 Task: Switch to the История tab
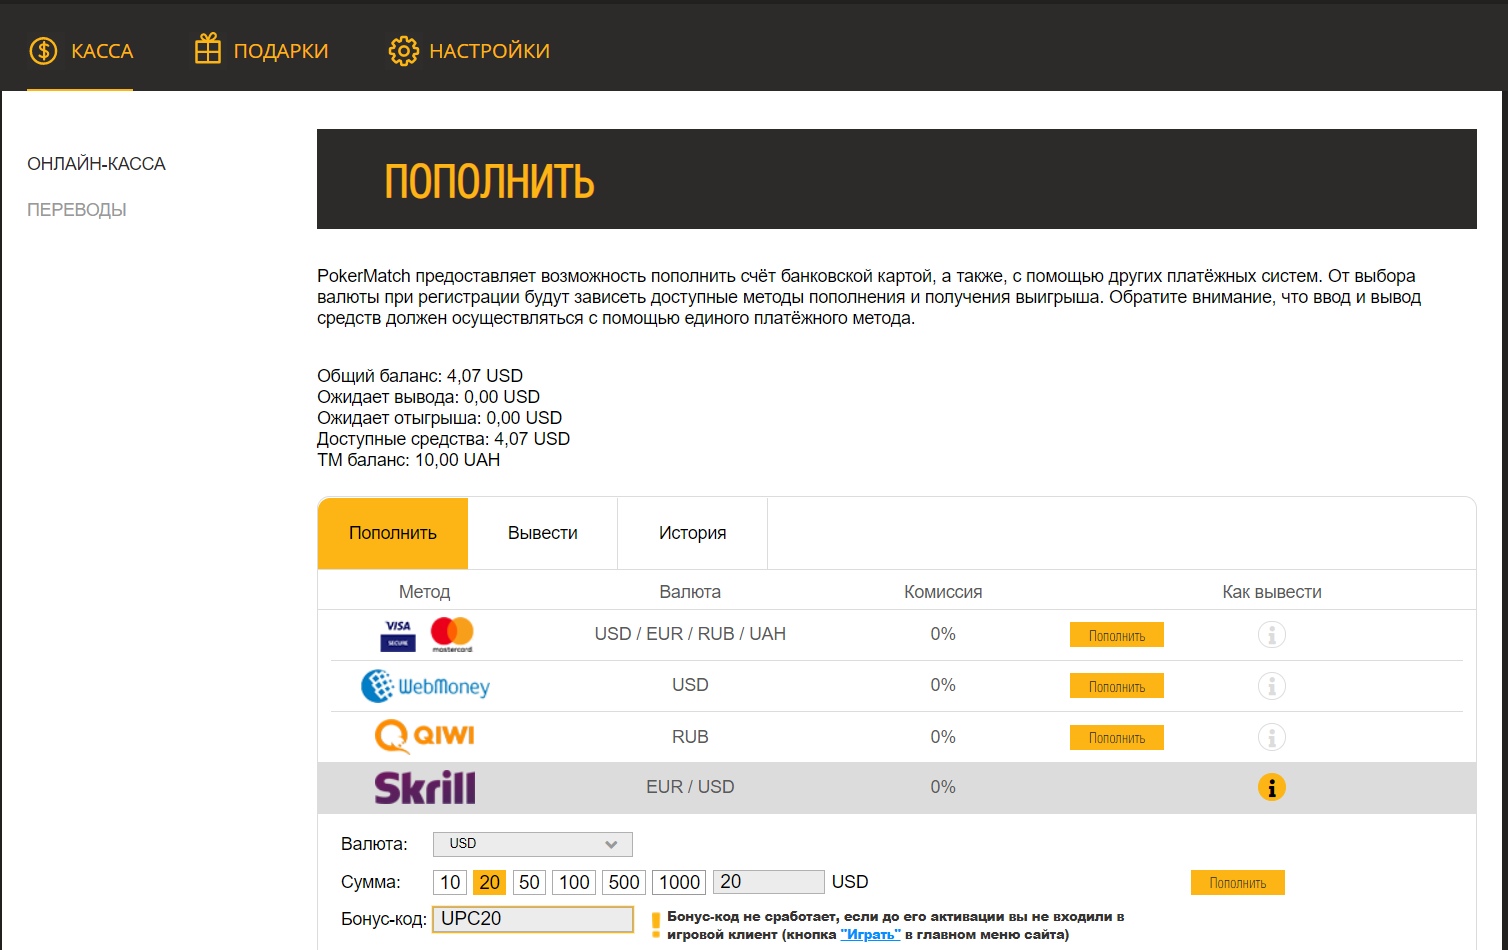pos(693,533)
